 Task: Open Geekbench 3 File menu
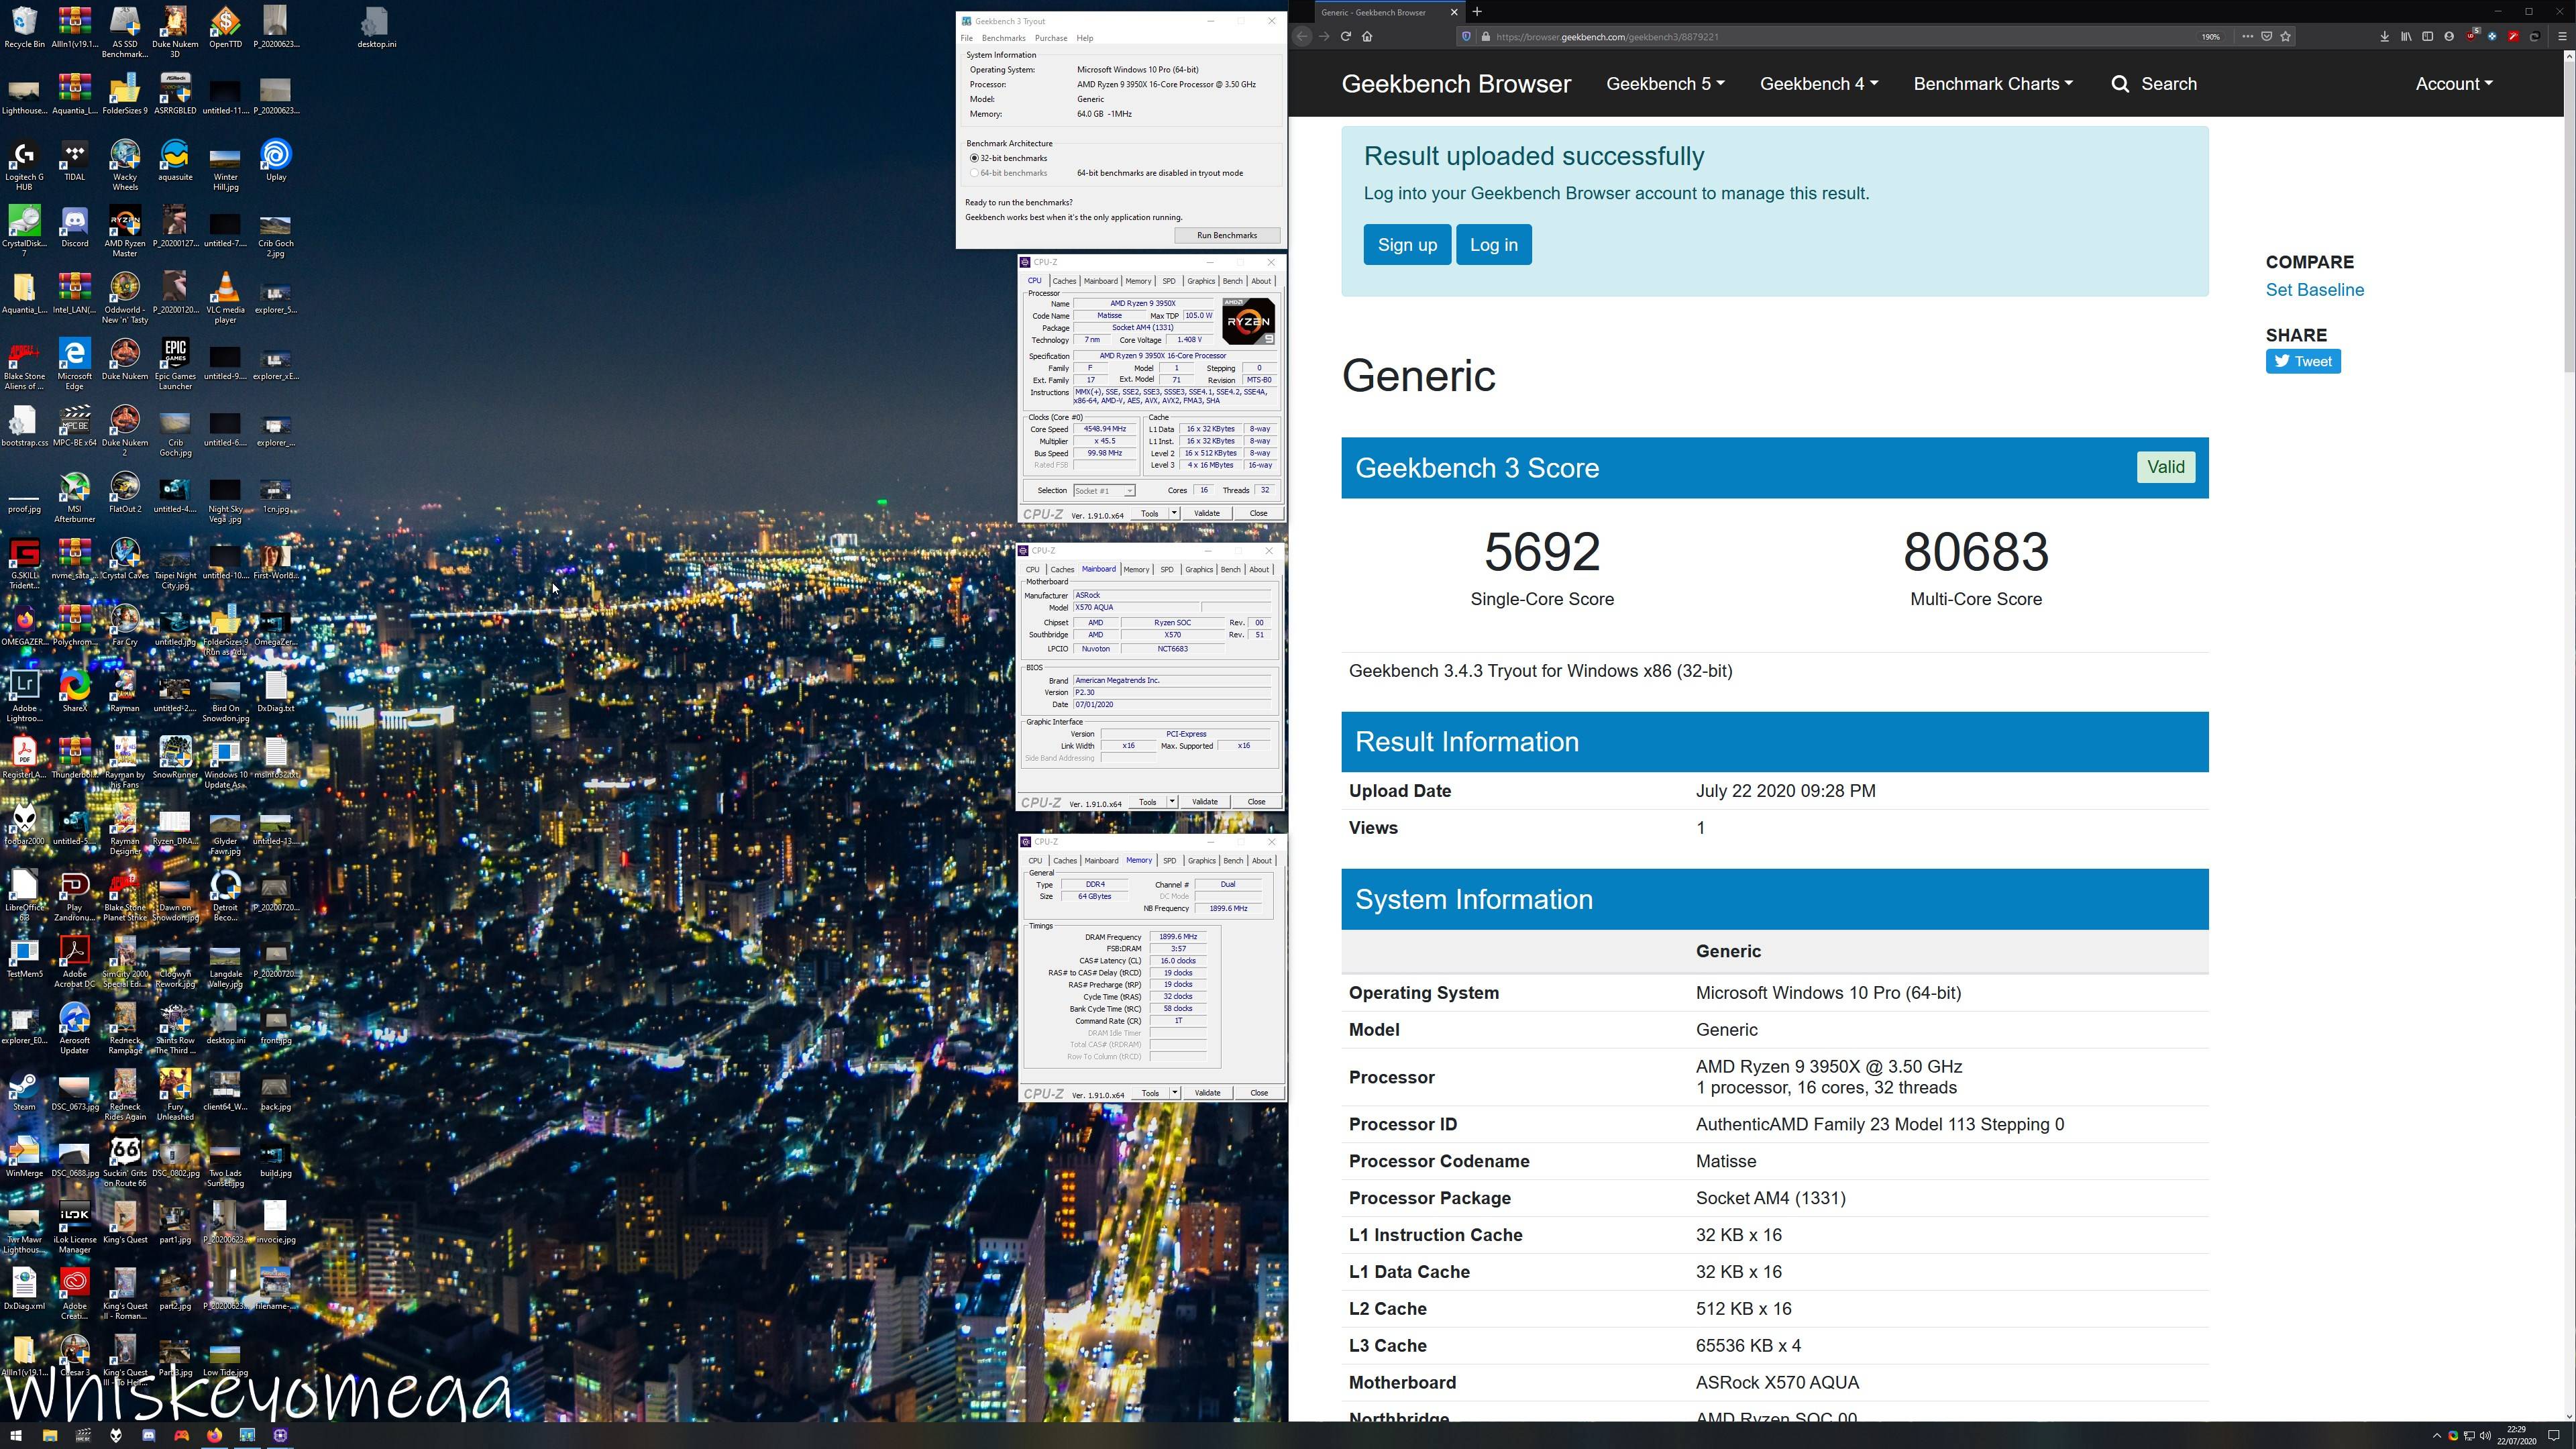(966, 38)
